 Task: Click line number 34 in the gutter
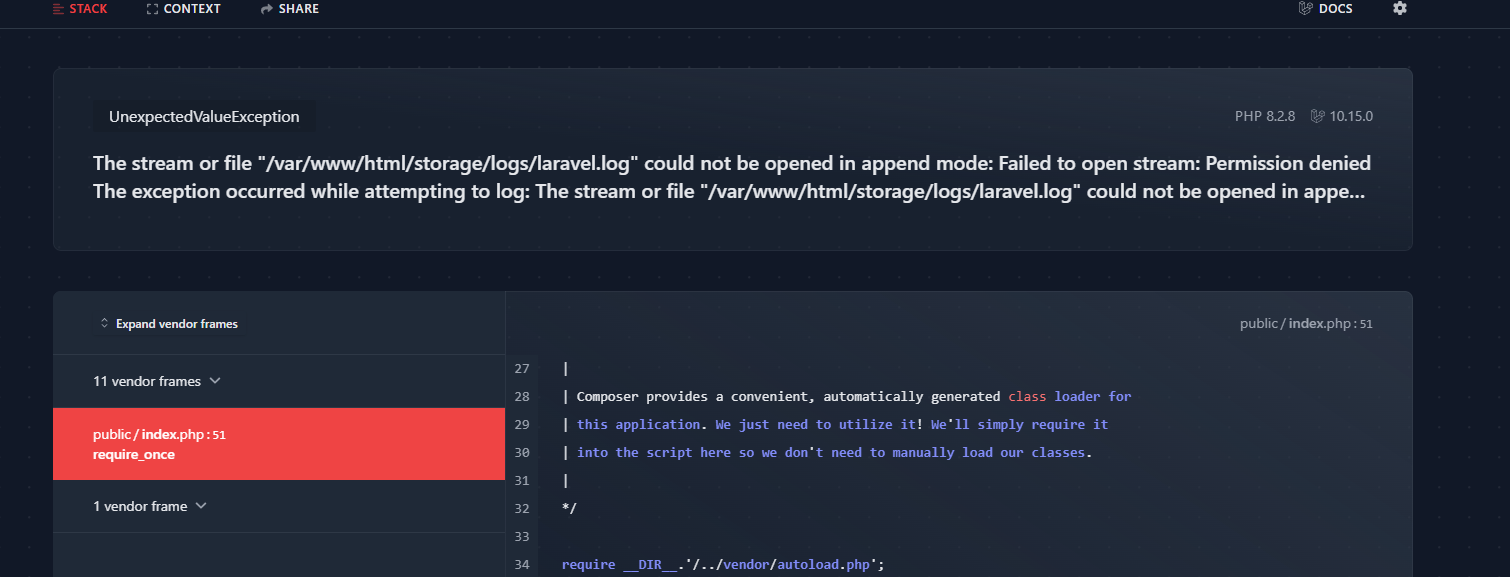[522, 564]
